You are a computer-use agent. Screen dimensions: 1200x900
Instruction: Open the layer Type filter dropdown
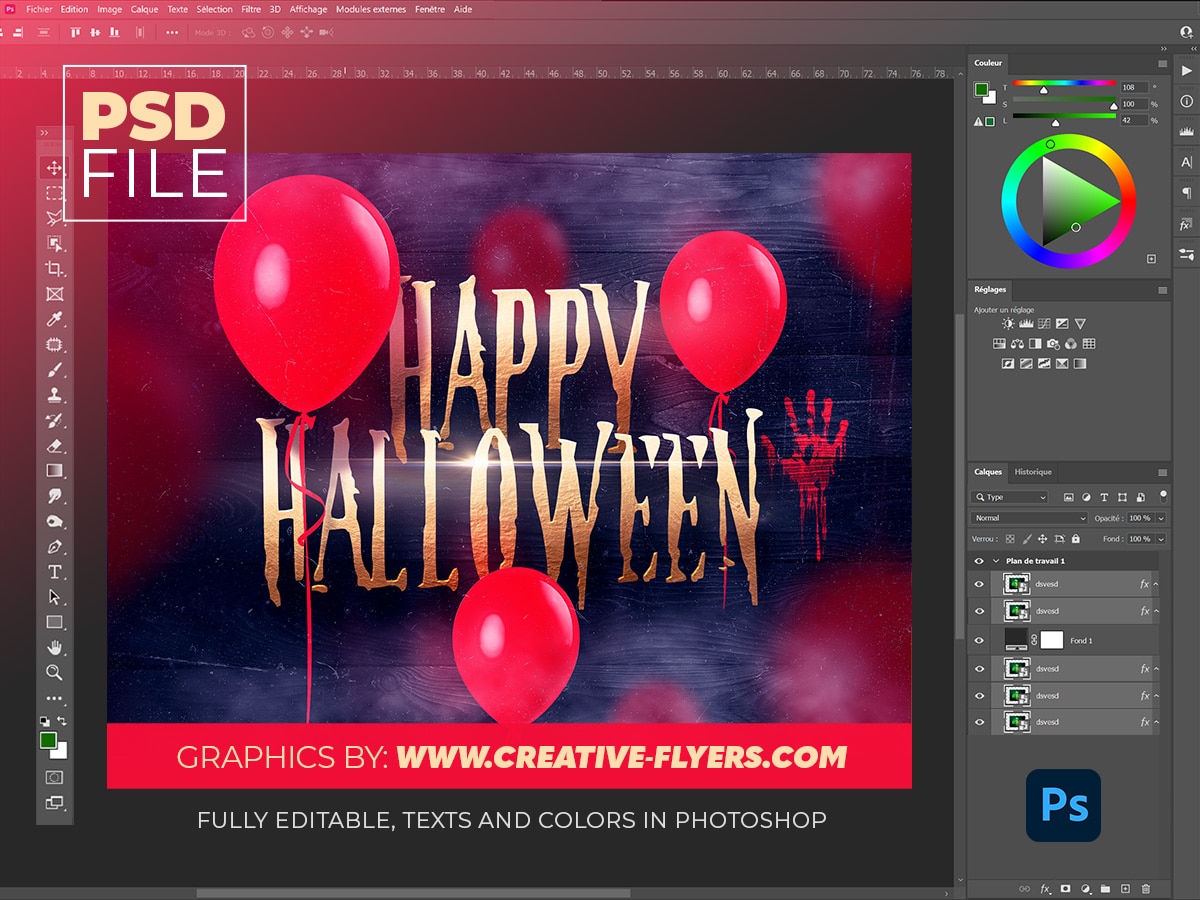point(1010,497)
